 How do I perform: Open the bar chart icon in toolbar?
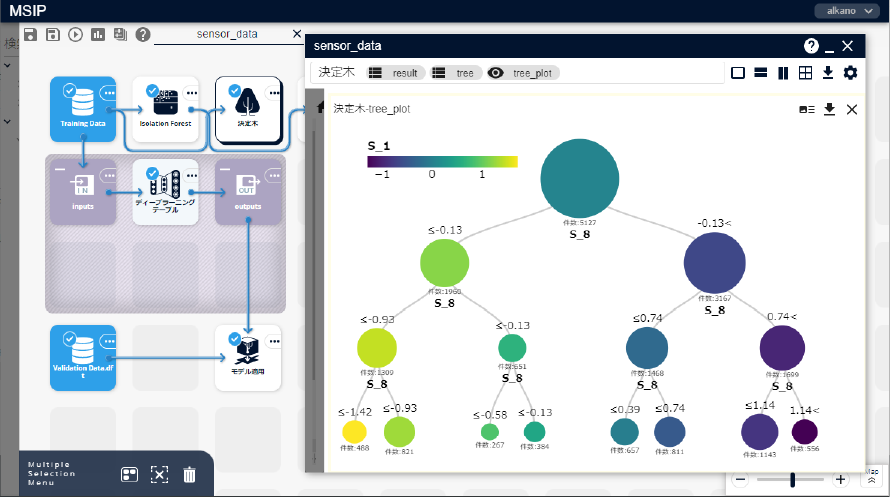(98, 34)
